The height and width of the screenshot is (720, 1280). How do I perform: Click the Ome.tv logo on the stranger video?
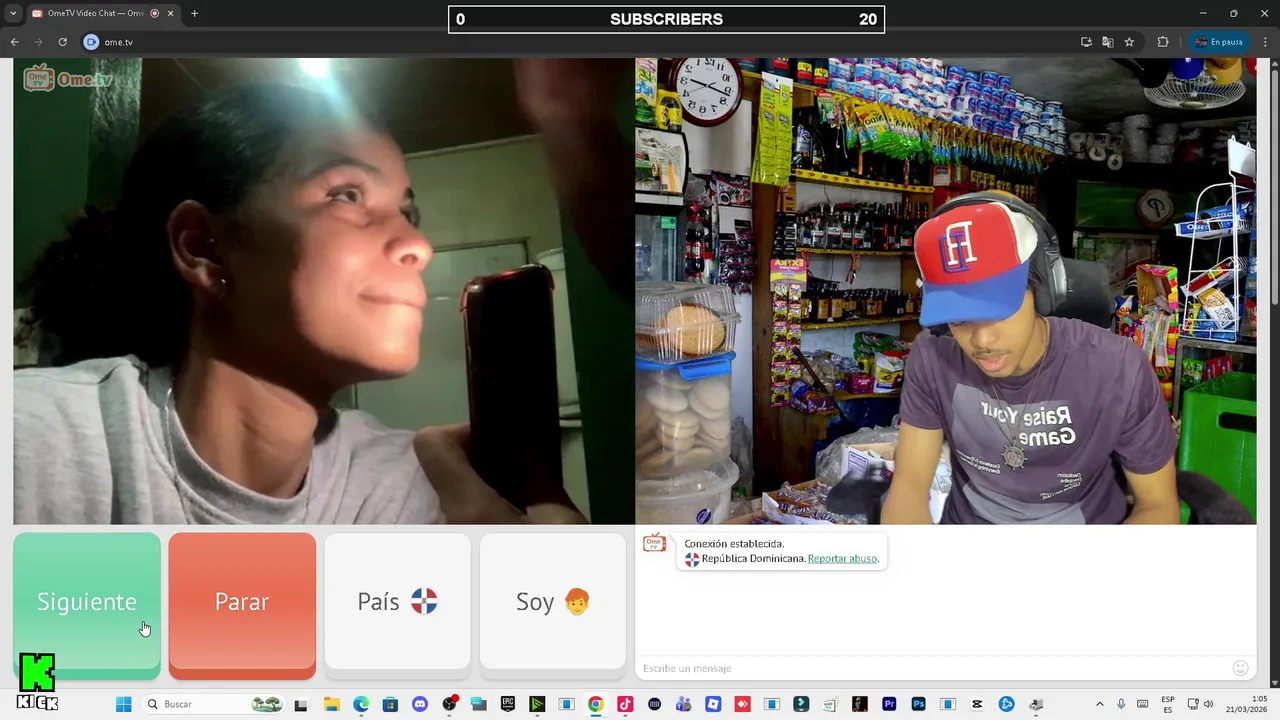coord(67,78)
